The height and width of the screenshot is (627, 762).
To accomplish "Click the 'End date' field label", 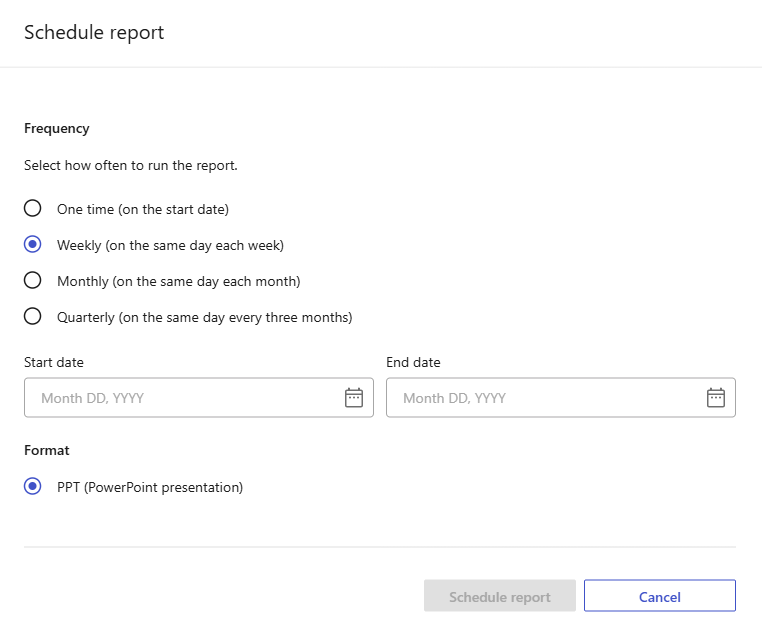I will coord(414,363).
